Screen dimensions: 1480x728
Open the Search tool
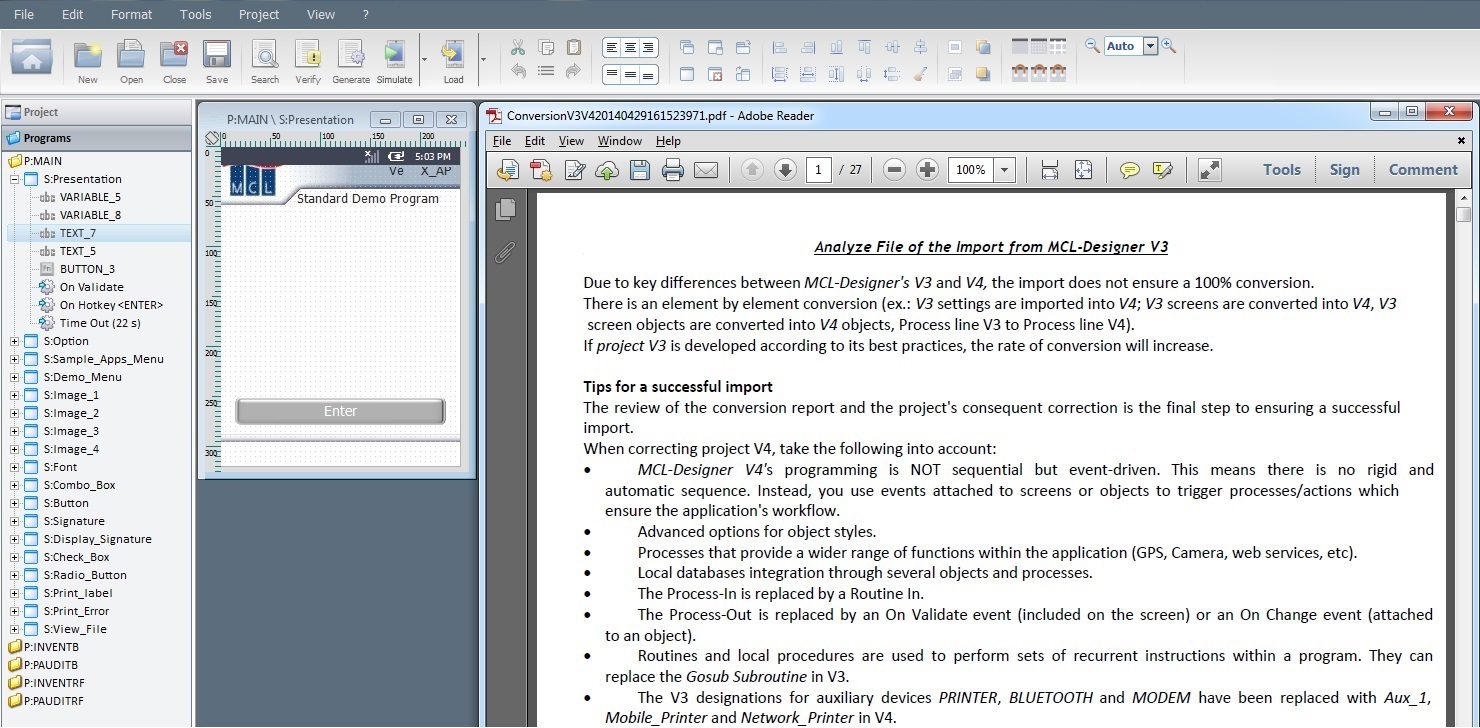[x=265, y=60]
